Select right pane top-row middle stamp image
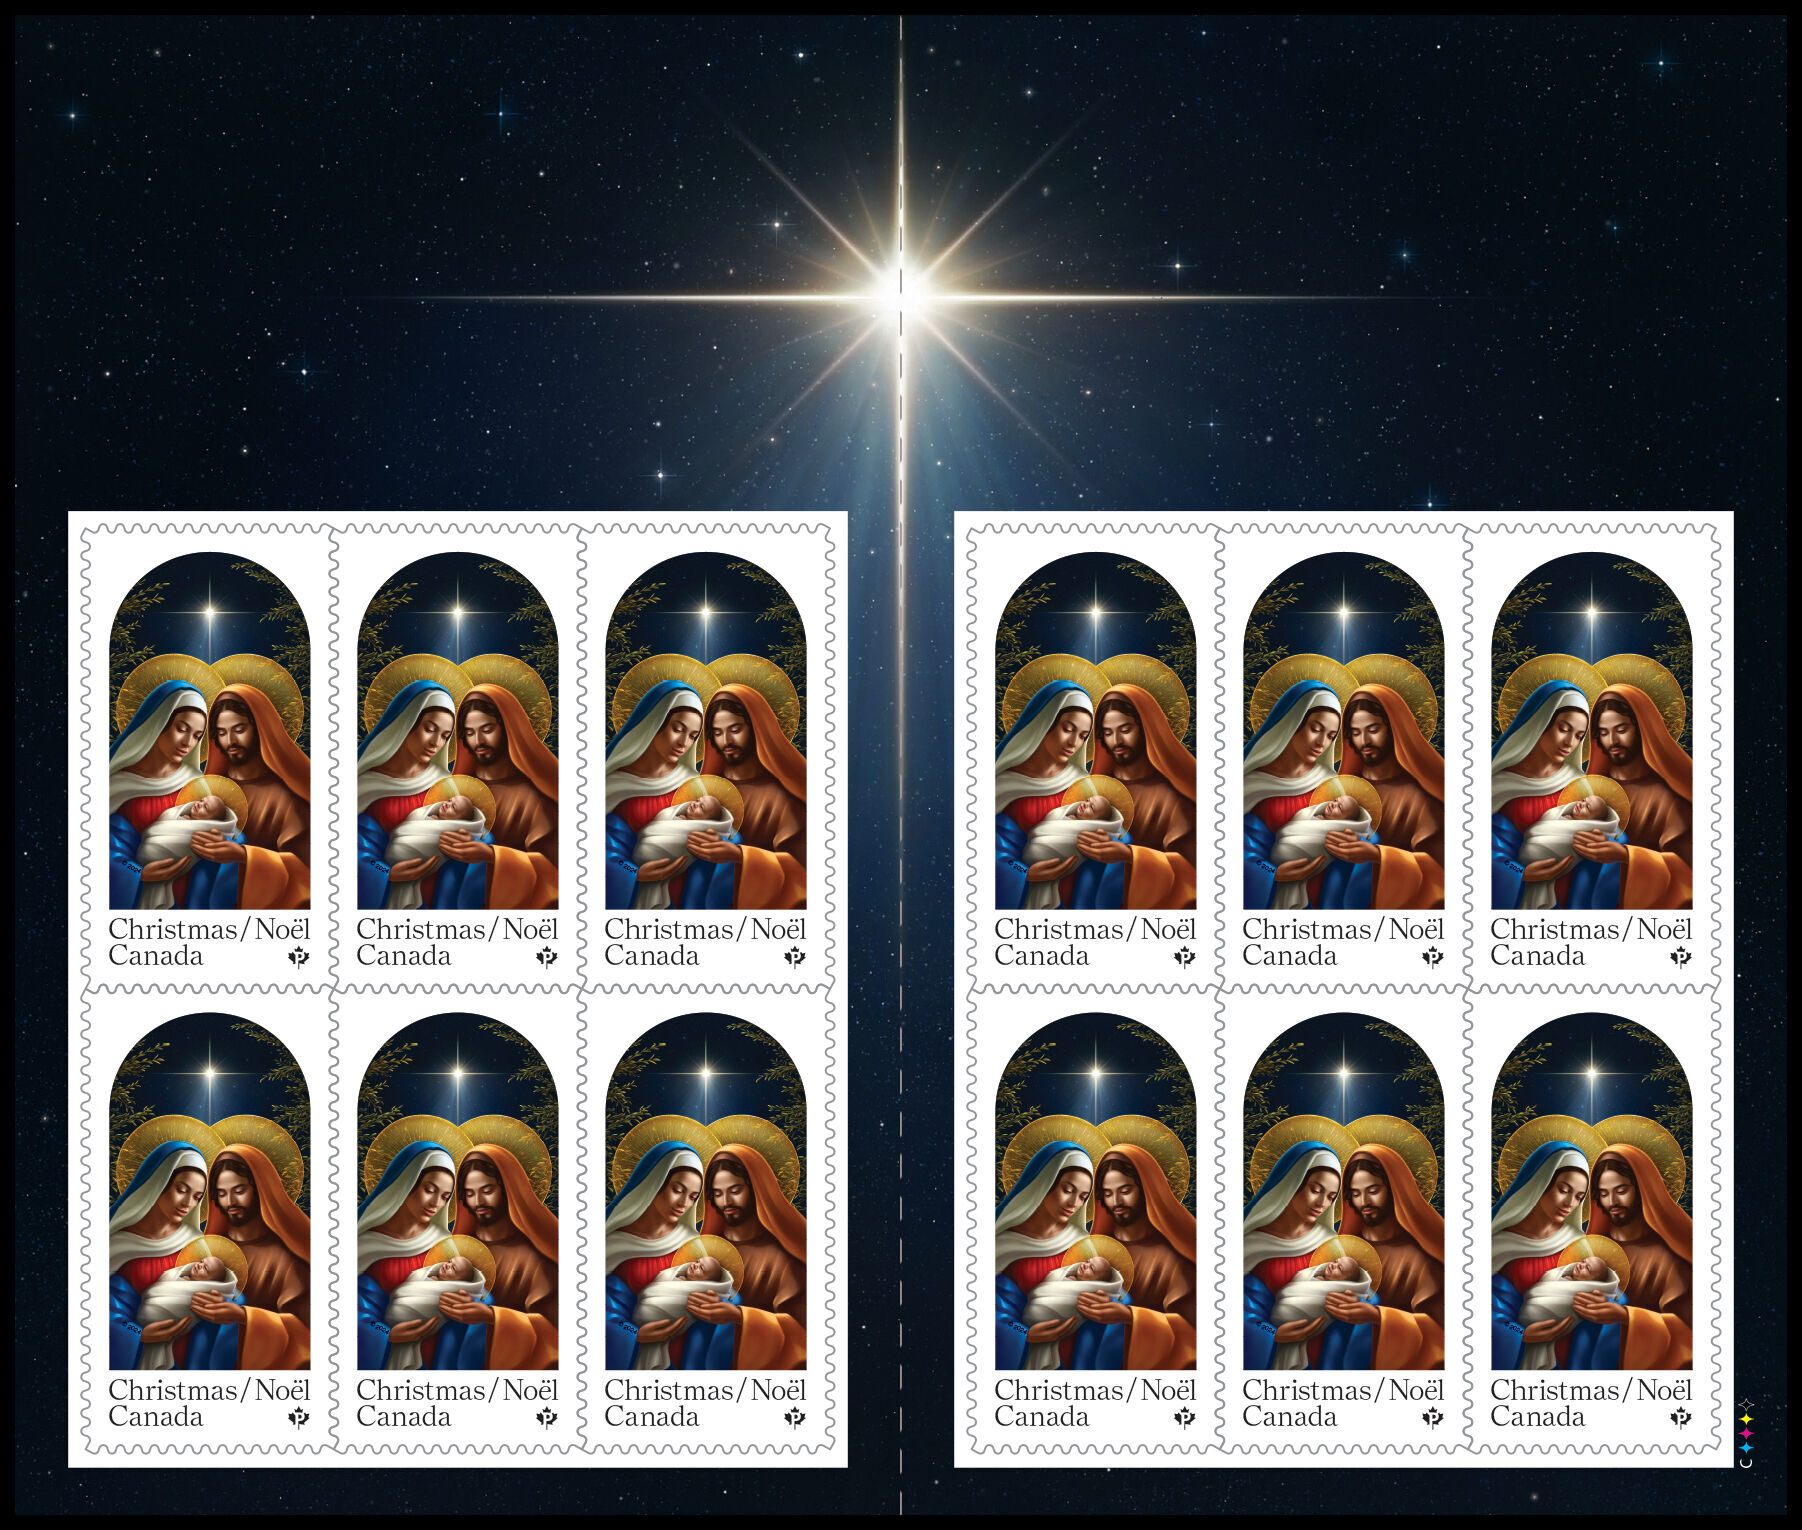 click(1343, 730)
